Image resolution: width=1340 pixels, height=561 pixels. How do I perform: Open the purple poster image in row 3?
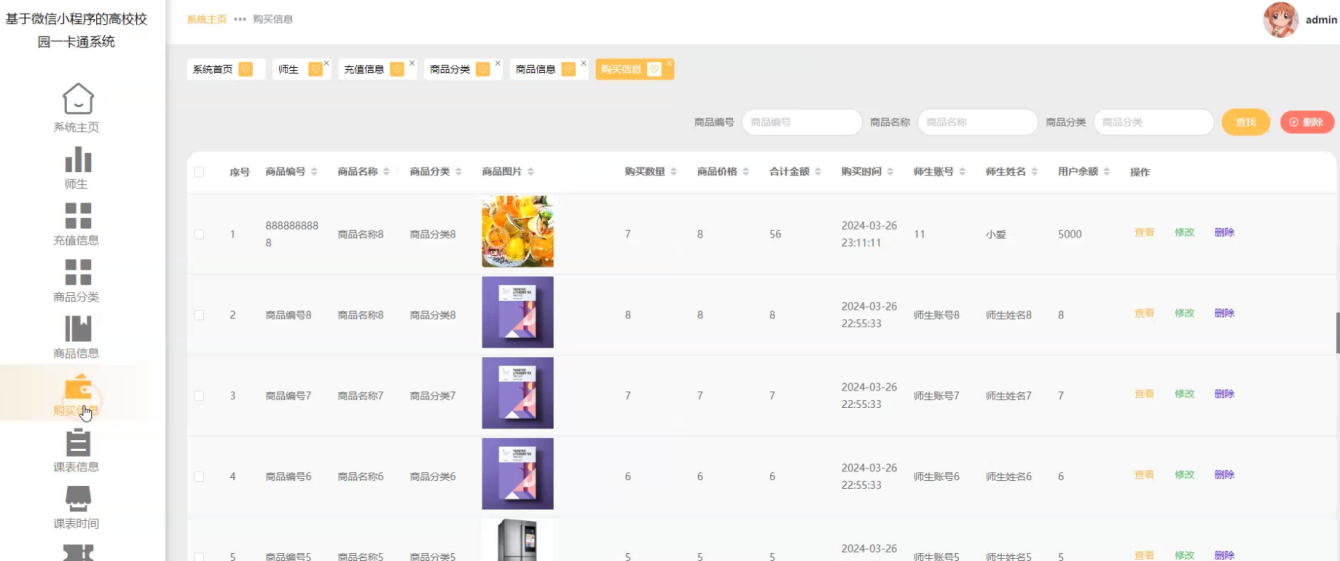[x=517, y=393]
